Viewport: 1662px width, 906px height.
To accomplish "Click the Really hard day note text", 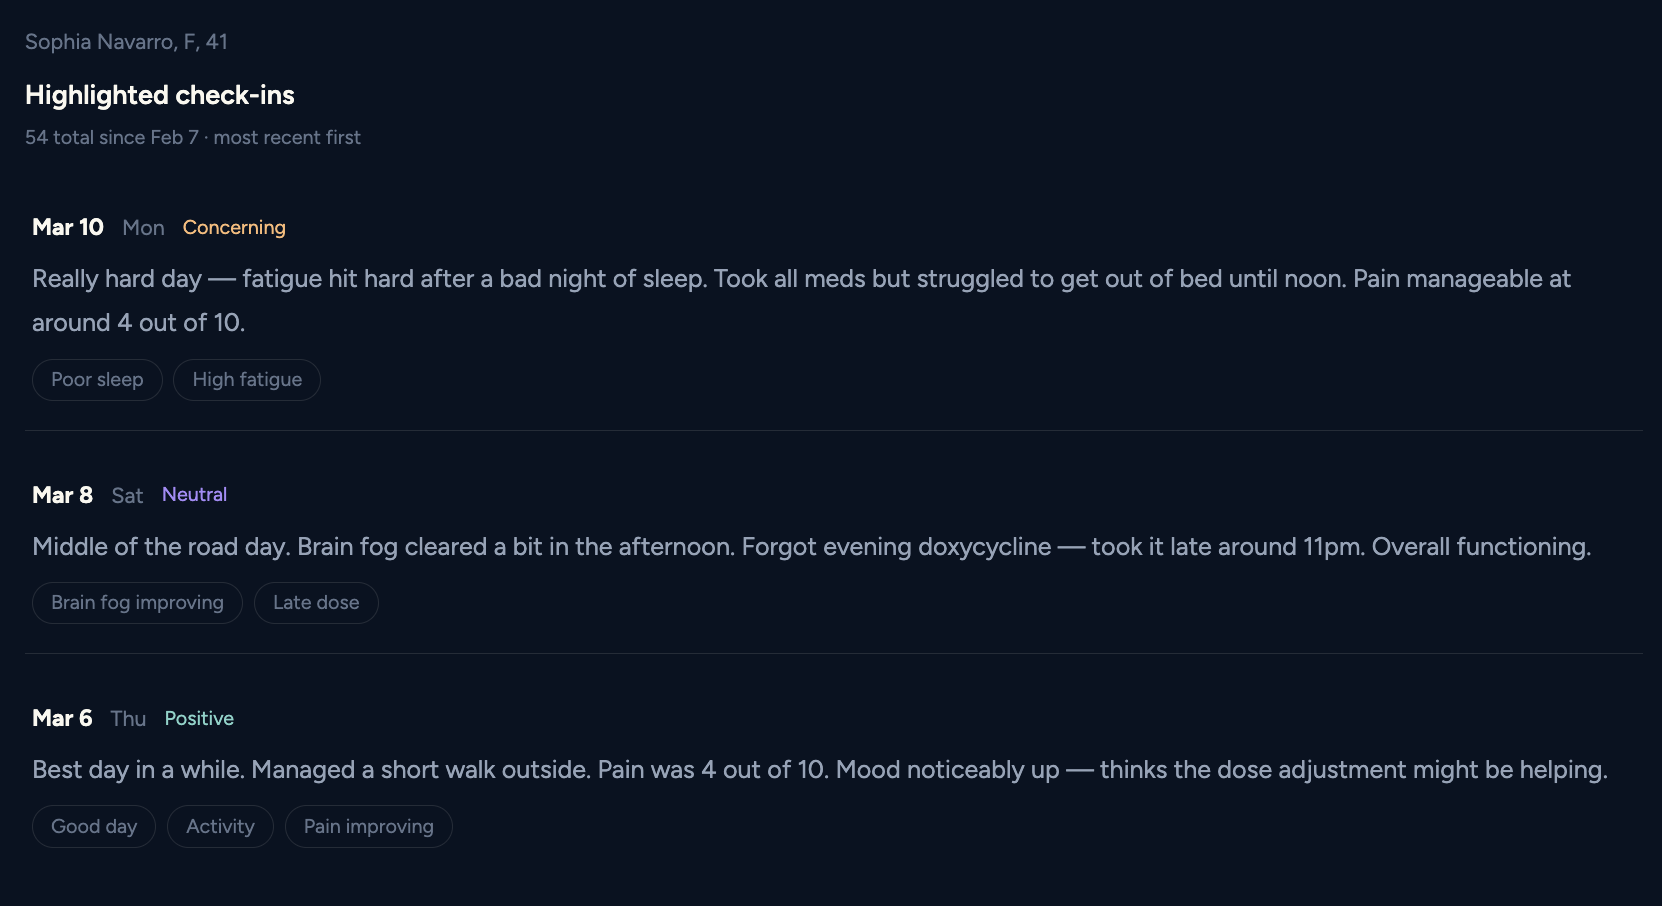I will [800, 280].
